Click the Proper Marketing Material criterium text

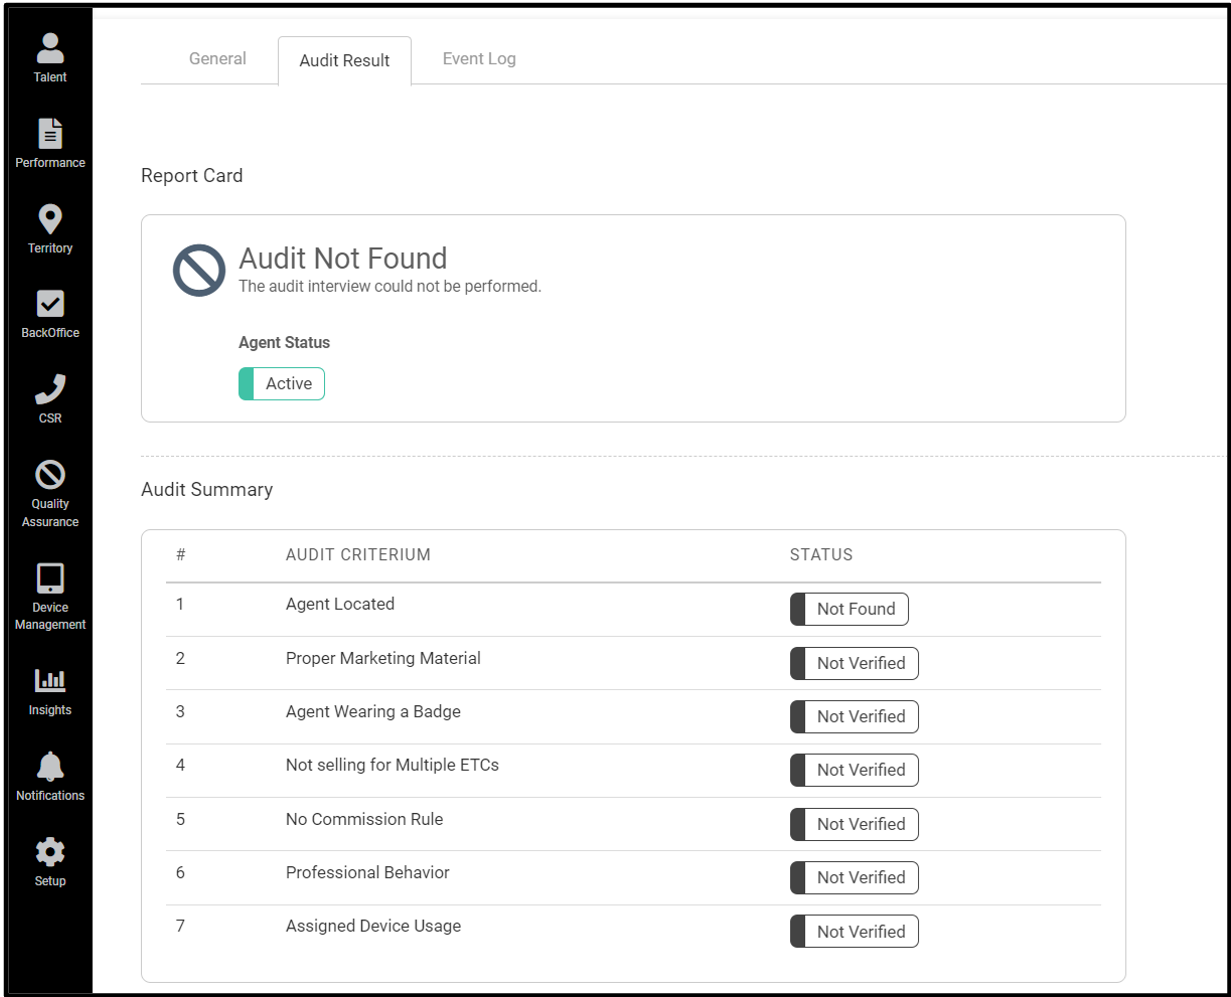(x=383, y=658)
